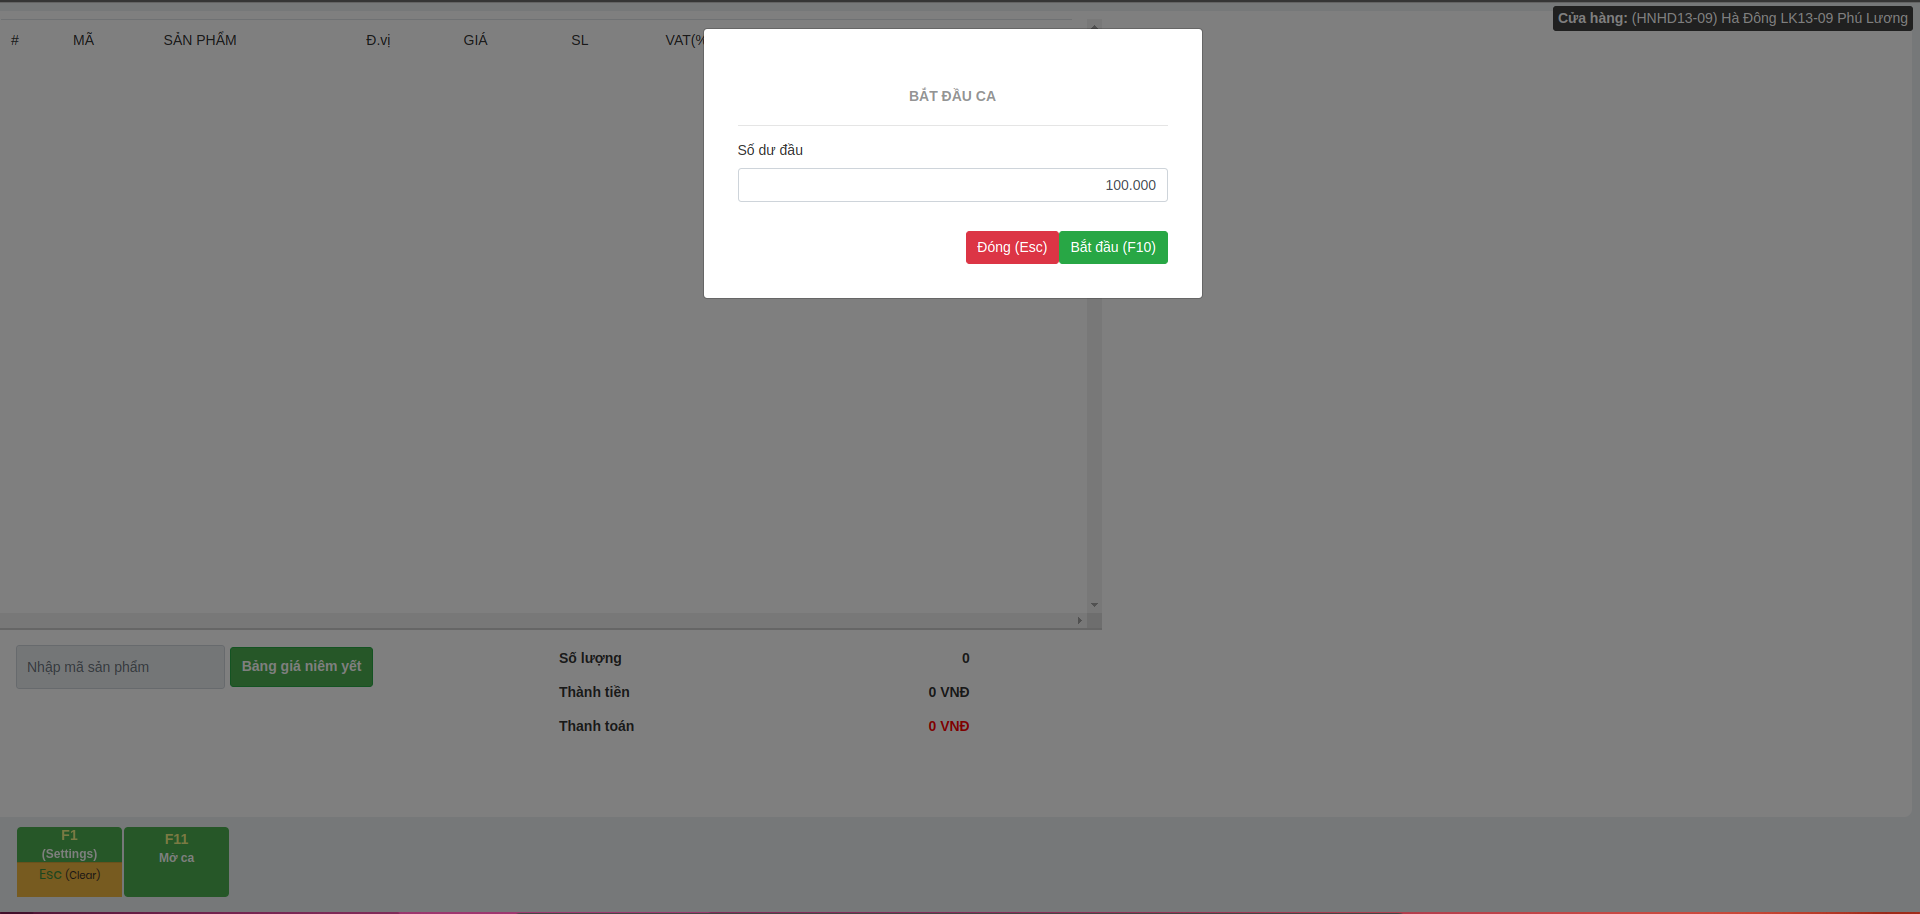Start shift with Bắt đầu (F10)
Viewport: 1920px width, 914px height.
pos(1113,247)
